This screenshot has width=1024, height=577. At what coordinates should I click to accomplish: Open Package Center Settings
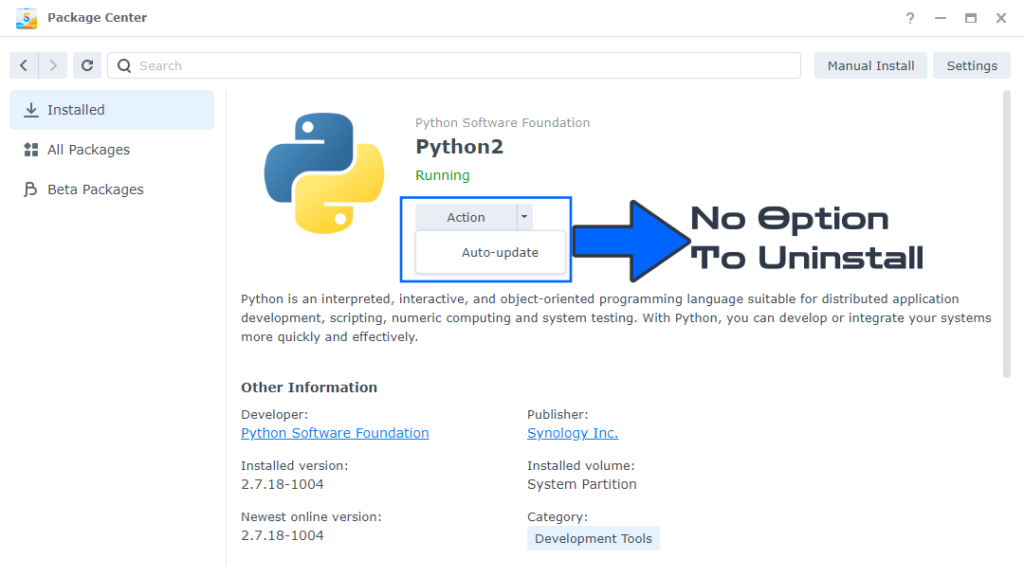point(971,65)
